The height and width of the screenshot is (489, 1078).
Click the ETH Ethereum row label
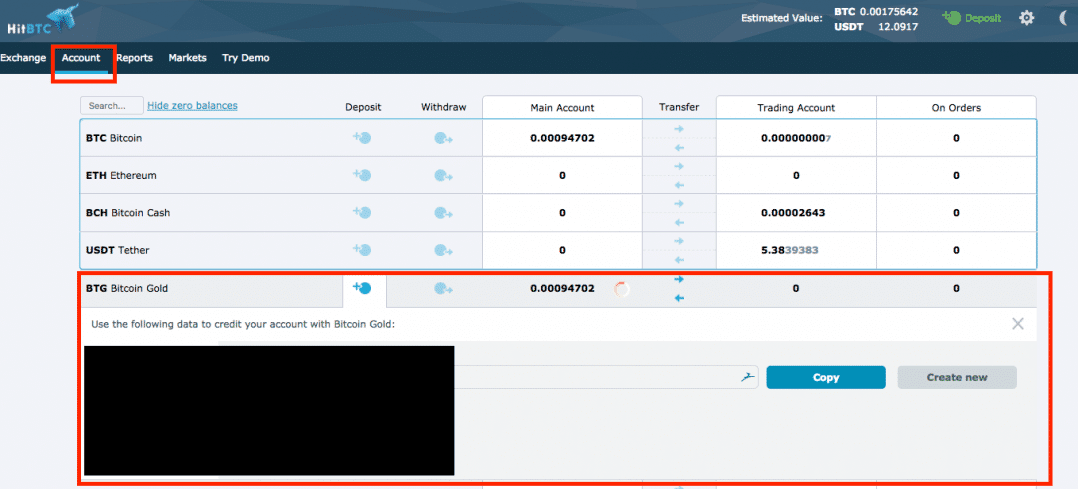121,175
